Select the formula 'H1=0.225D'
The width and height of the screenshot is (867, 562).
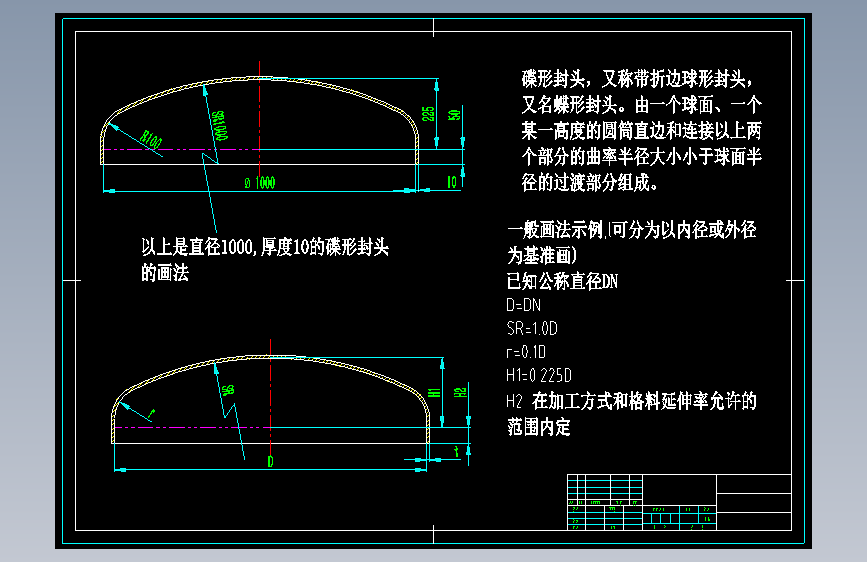pos(539,376)
